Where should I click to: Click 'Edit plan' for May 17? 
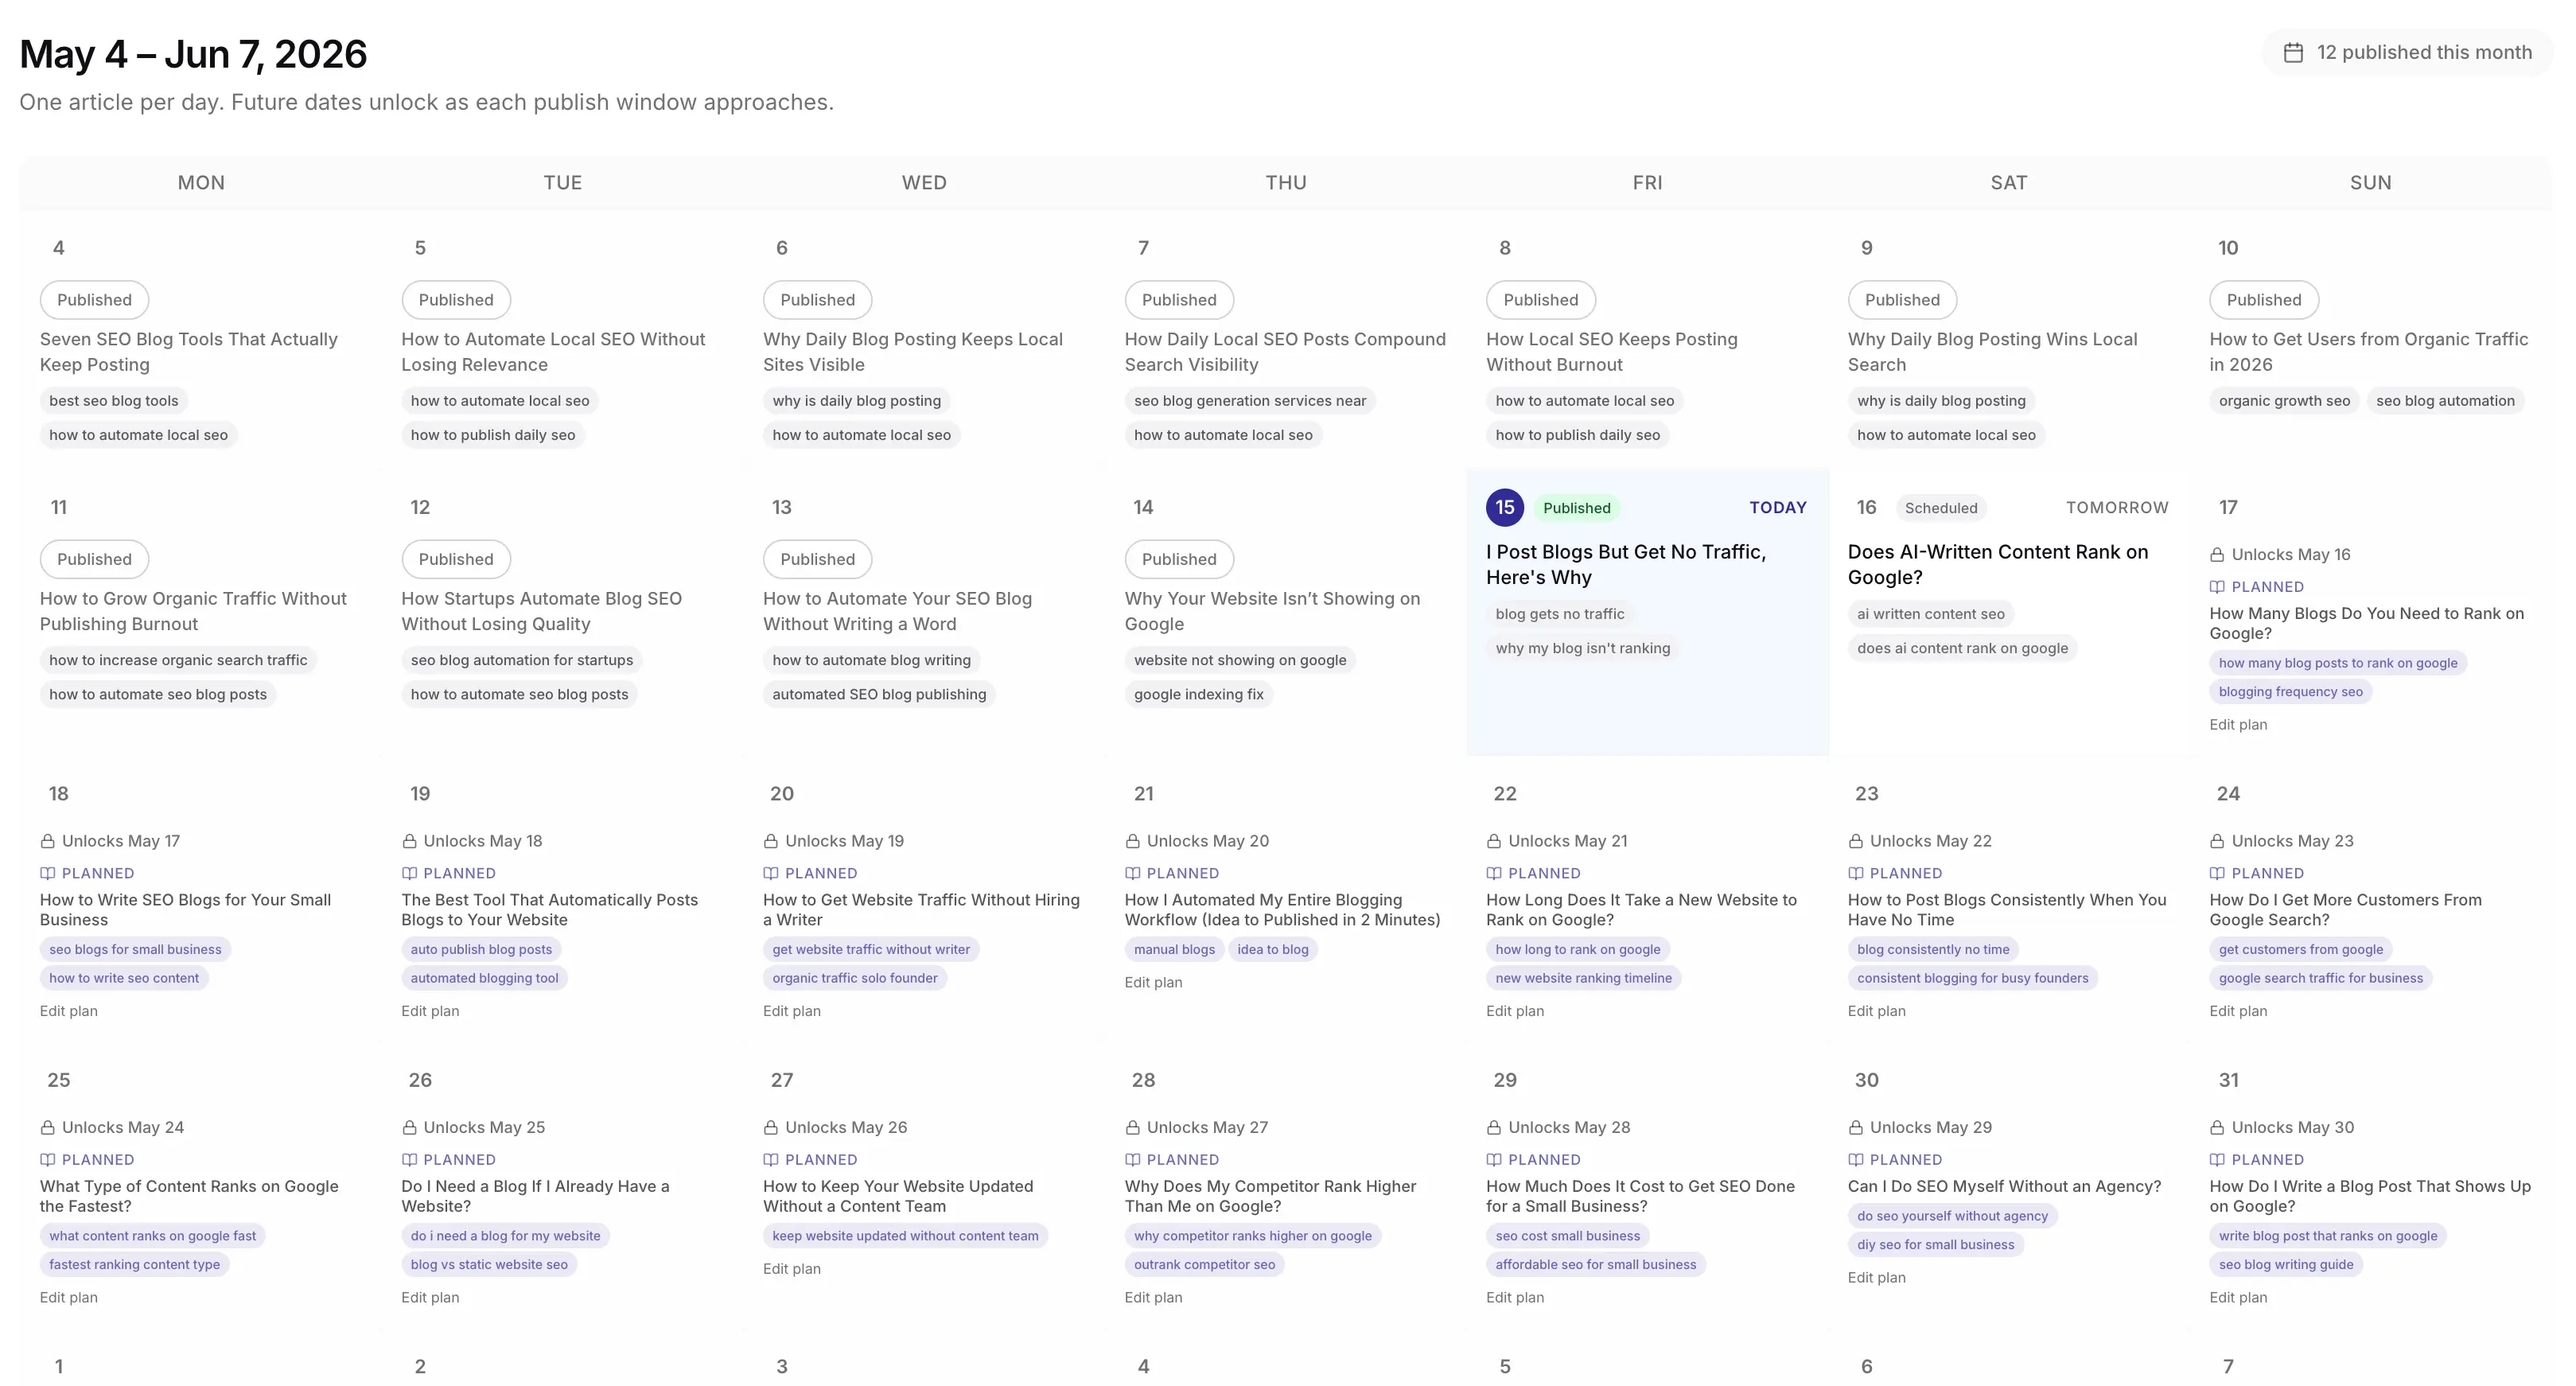[x=2238, y=725]
